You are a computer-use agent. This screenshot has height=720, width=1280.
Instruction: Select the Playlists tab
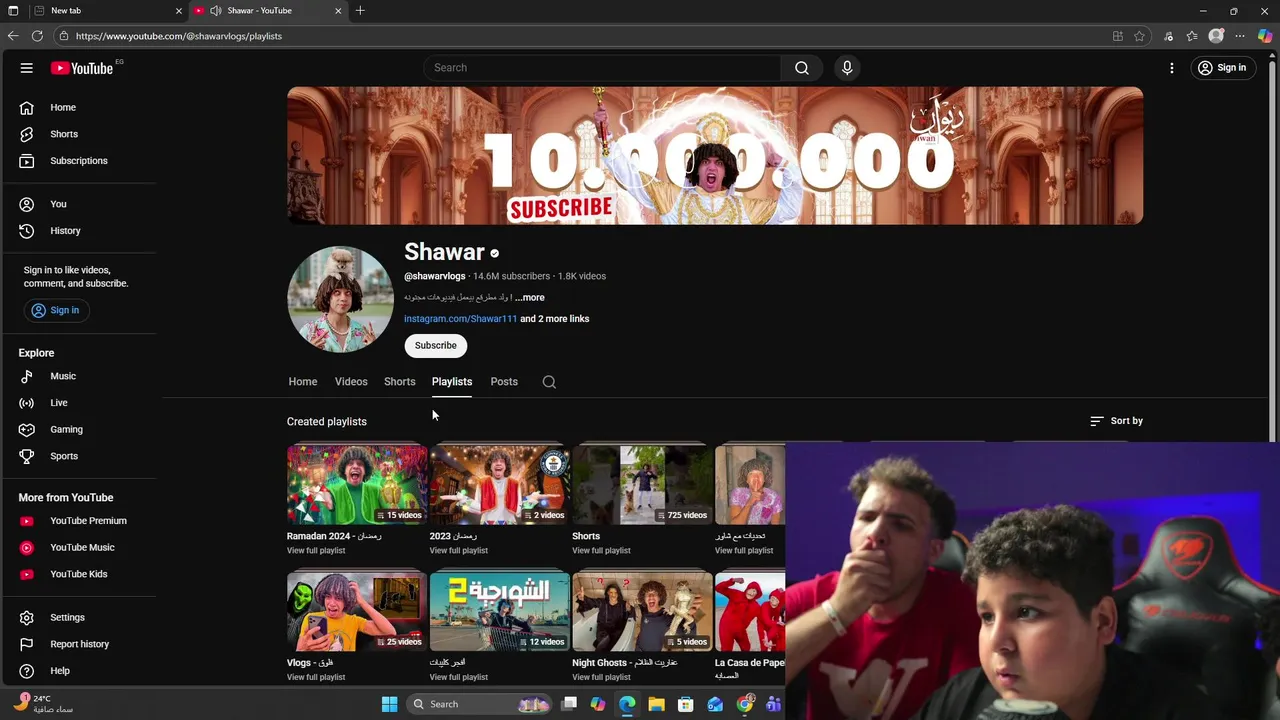click(452, 382)
